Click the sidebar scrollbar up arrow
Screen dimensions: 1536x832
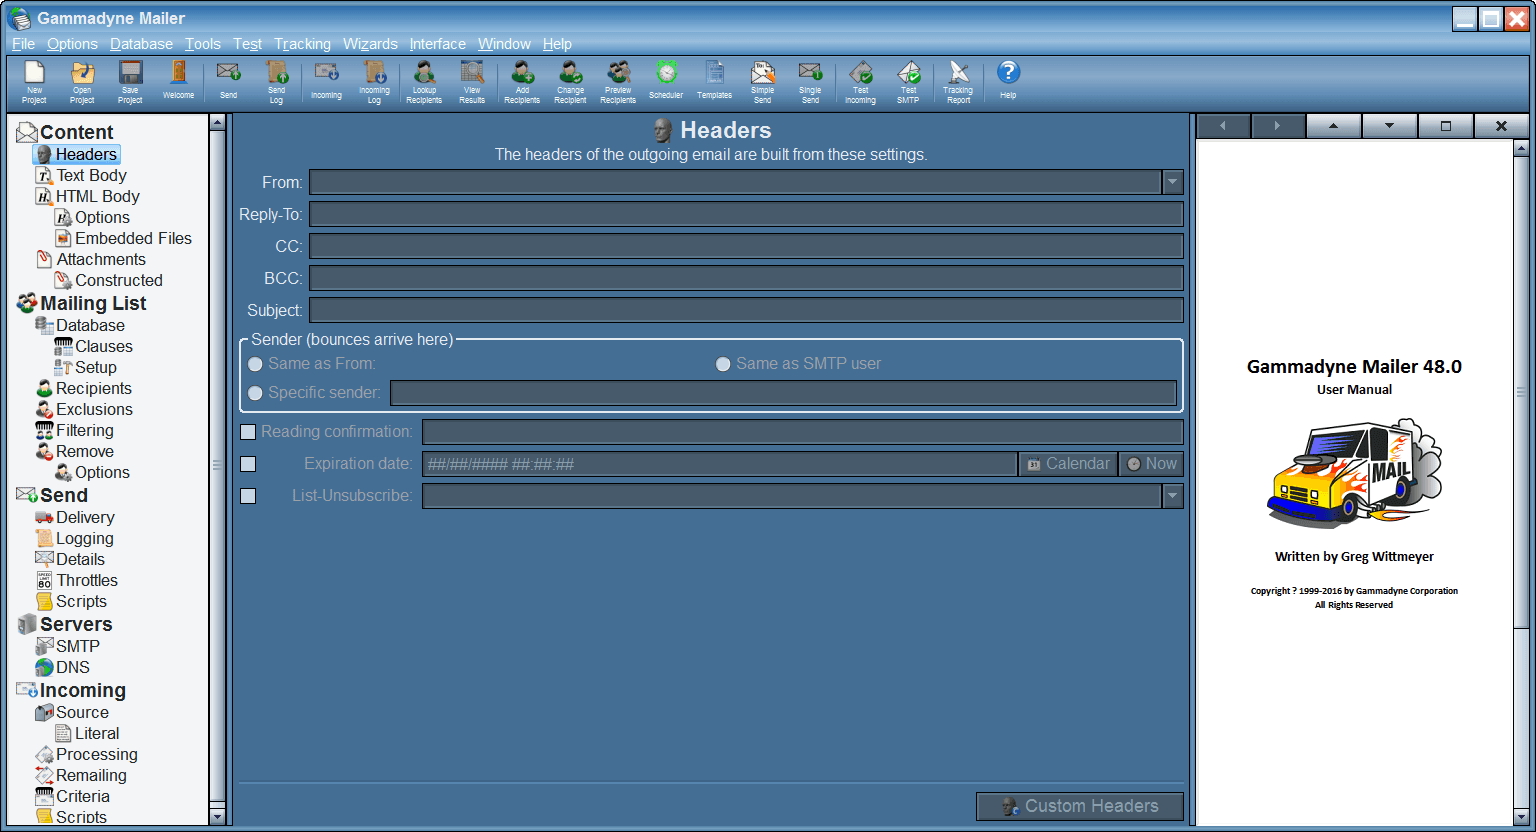click(217, 122)
